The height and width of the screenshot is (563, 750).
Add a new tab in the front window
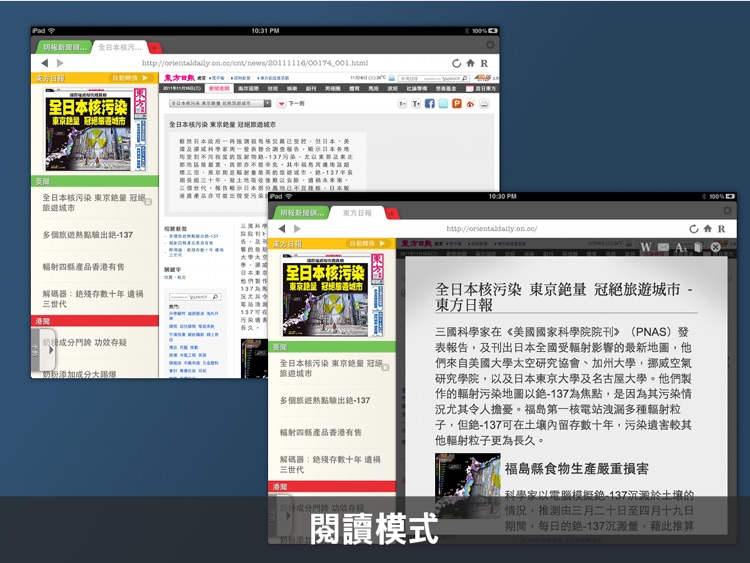[392, 213]
